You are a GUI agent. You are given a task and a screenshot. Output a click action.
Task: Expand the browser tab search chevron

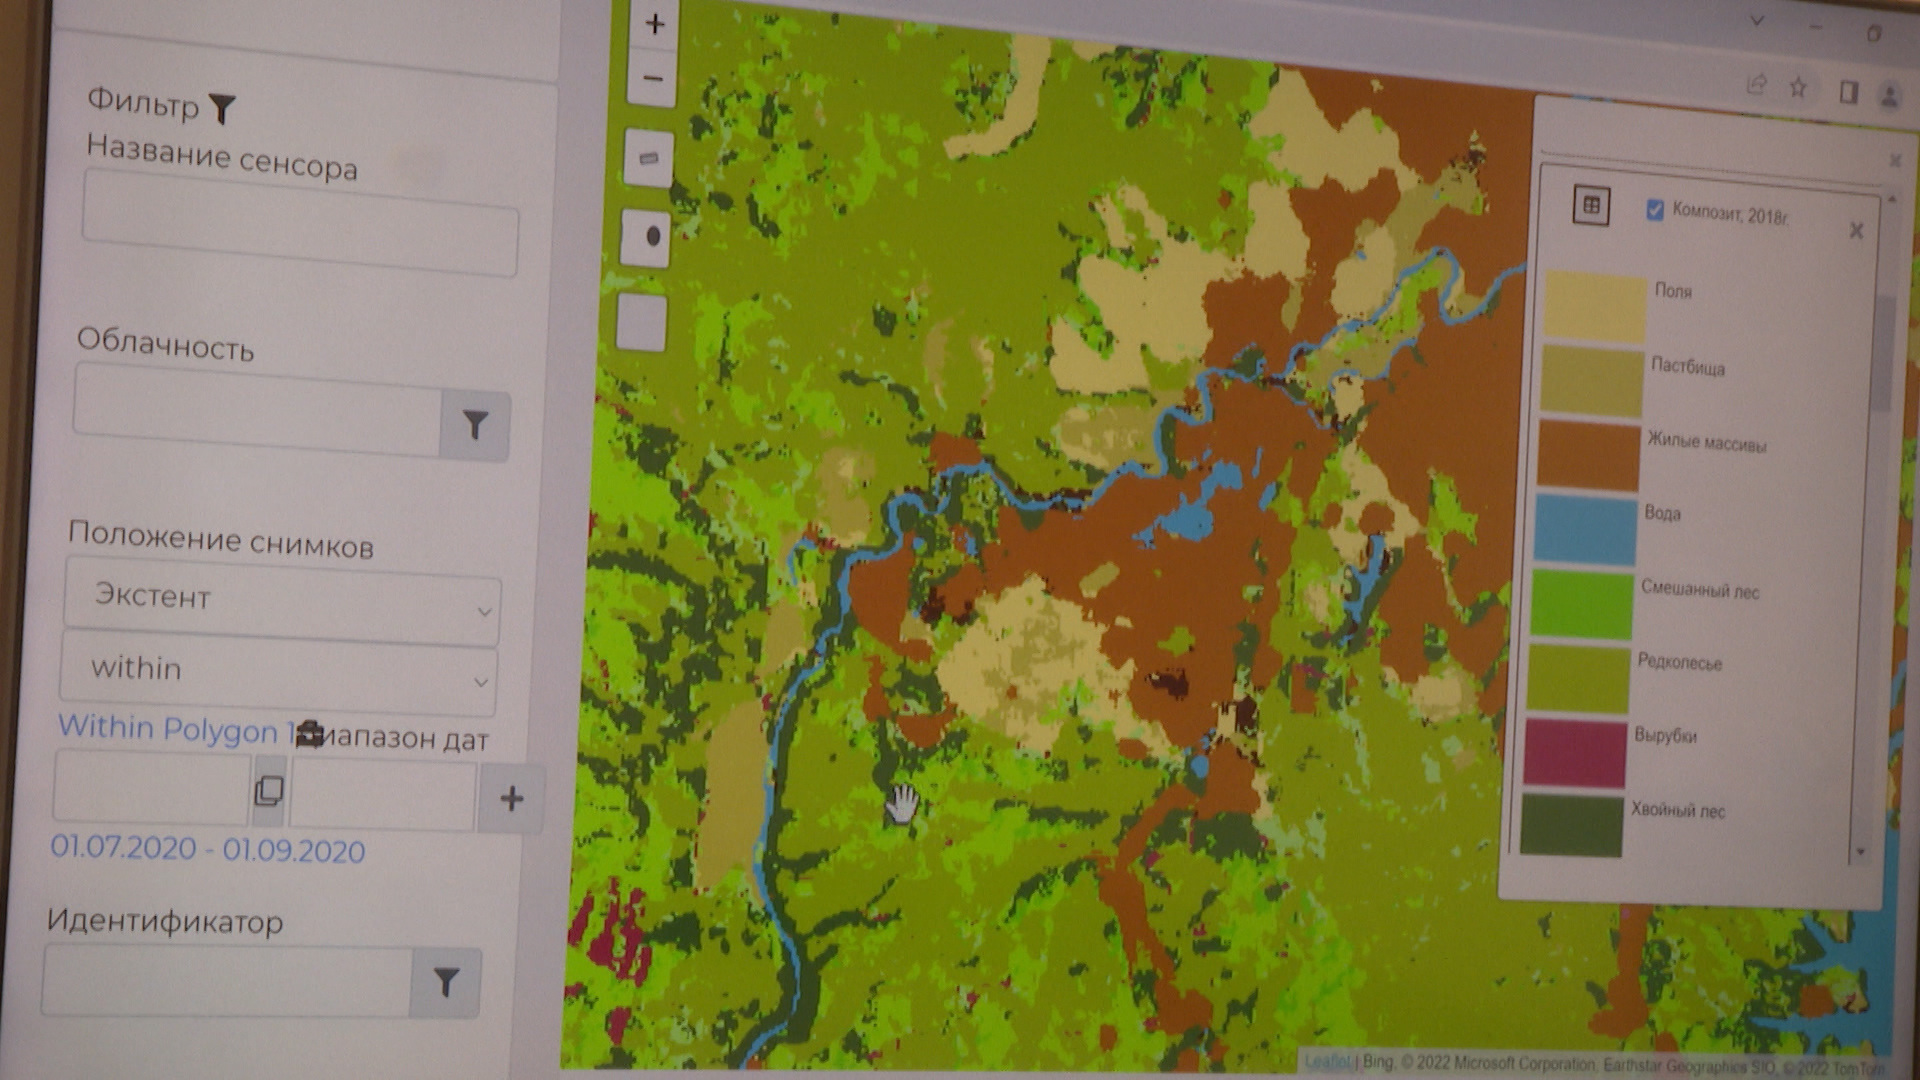(1757, 21)
